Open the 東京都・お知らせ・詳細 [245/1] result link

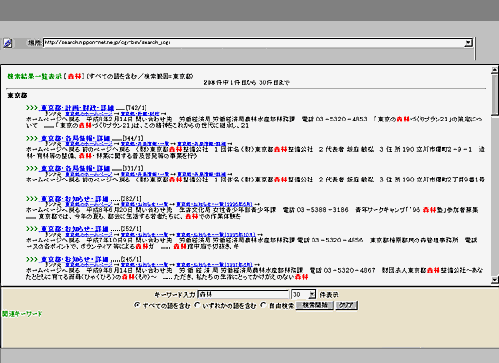[x=74, y=259]
